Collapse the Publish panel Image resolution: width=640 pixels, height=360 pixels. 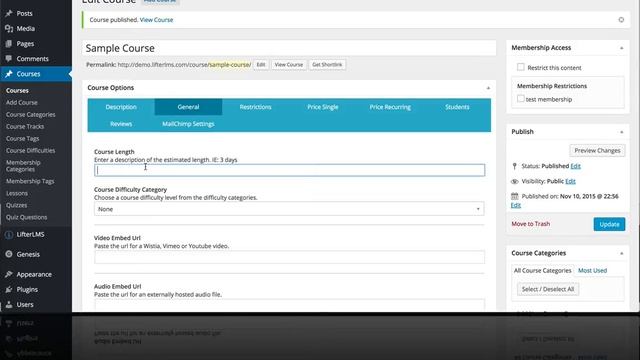point(622,132)
